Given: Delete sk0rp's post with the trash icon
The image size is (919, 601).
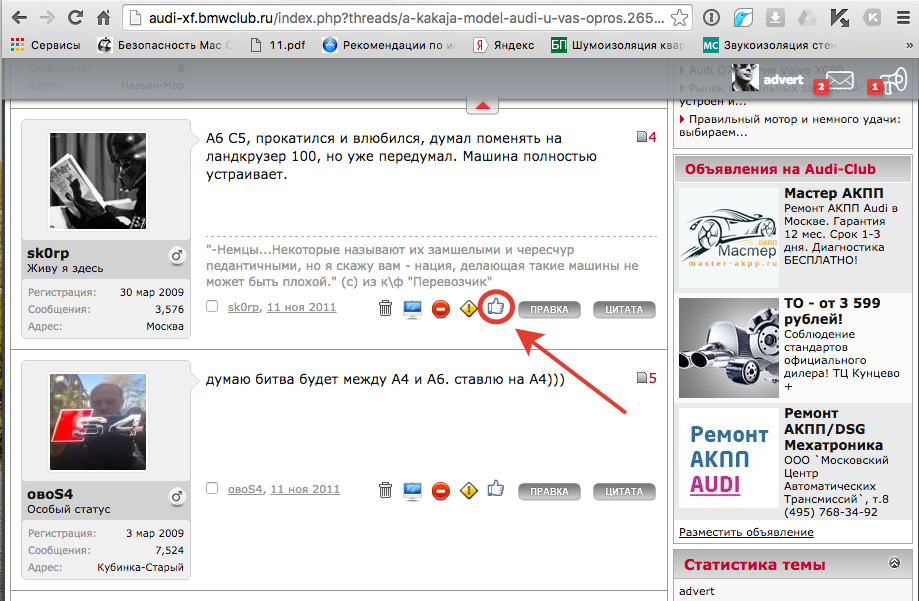Looking at the screenshot, I should pyautogui.click(x=385, y=308).
